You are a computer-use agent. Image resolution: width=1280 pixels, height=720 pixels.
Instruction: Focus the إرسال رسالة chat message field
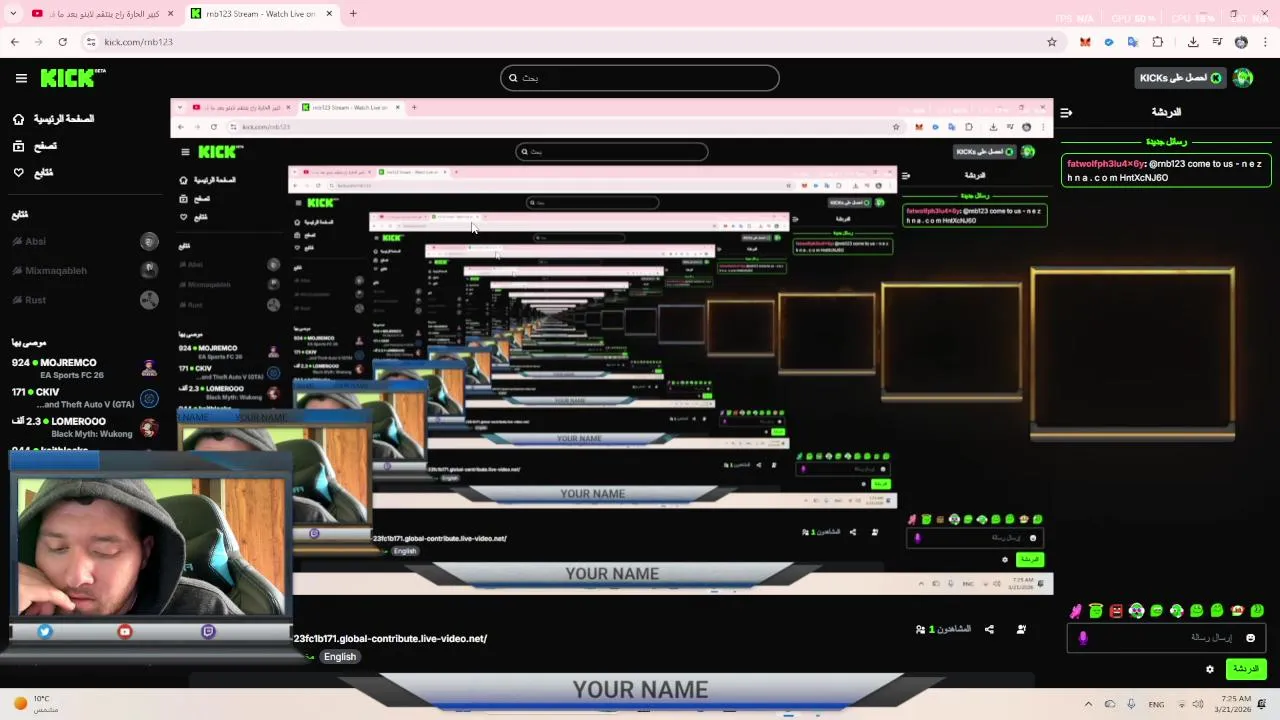pyautogui.click(x=1167, y=638)
